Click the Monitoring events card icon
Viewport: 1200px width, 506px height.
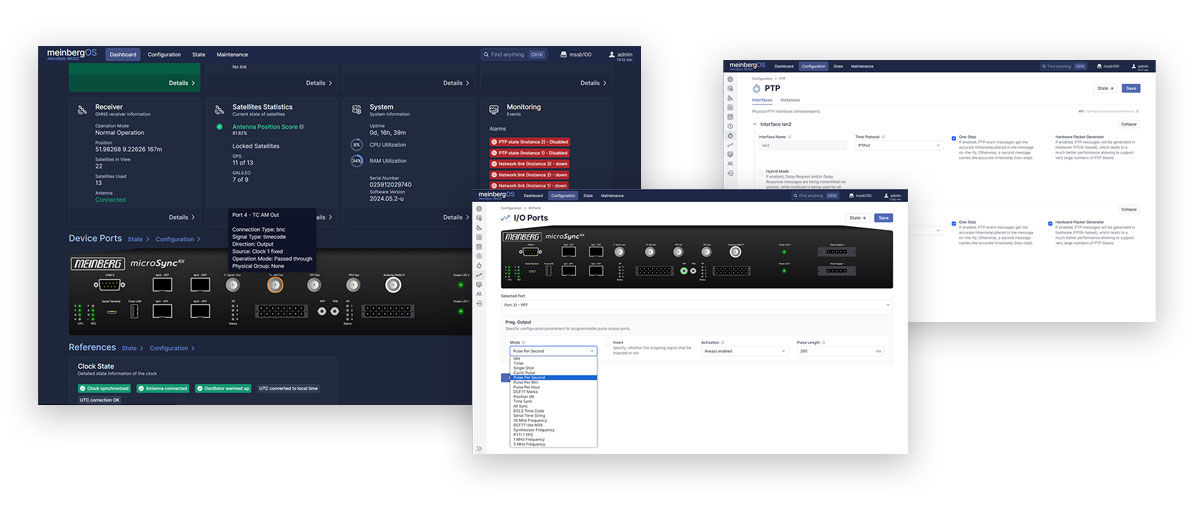tap(494, 109)
